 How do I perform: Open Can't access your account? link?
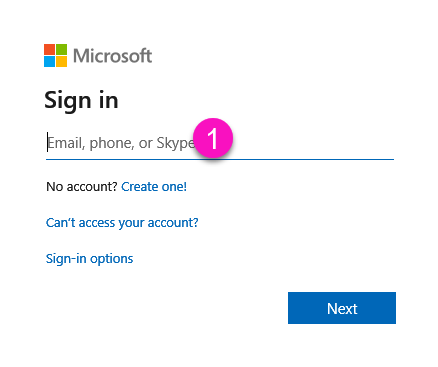(122, 223)
